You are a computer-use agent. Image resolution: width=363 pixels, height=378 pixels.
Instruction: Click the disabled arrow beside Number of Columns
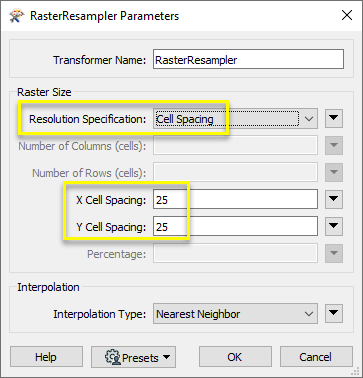click(x=334, y=145)
